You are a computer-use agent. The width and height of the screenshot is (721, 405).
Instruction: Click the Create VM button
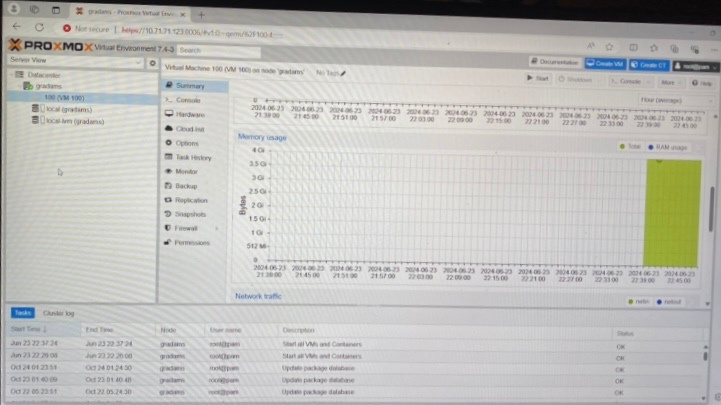(x=605, y=63)
